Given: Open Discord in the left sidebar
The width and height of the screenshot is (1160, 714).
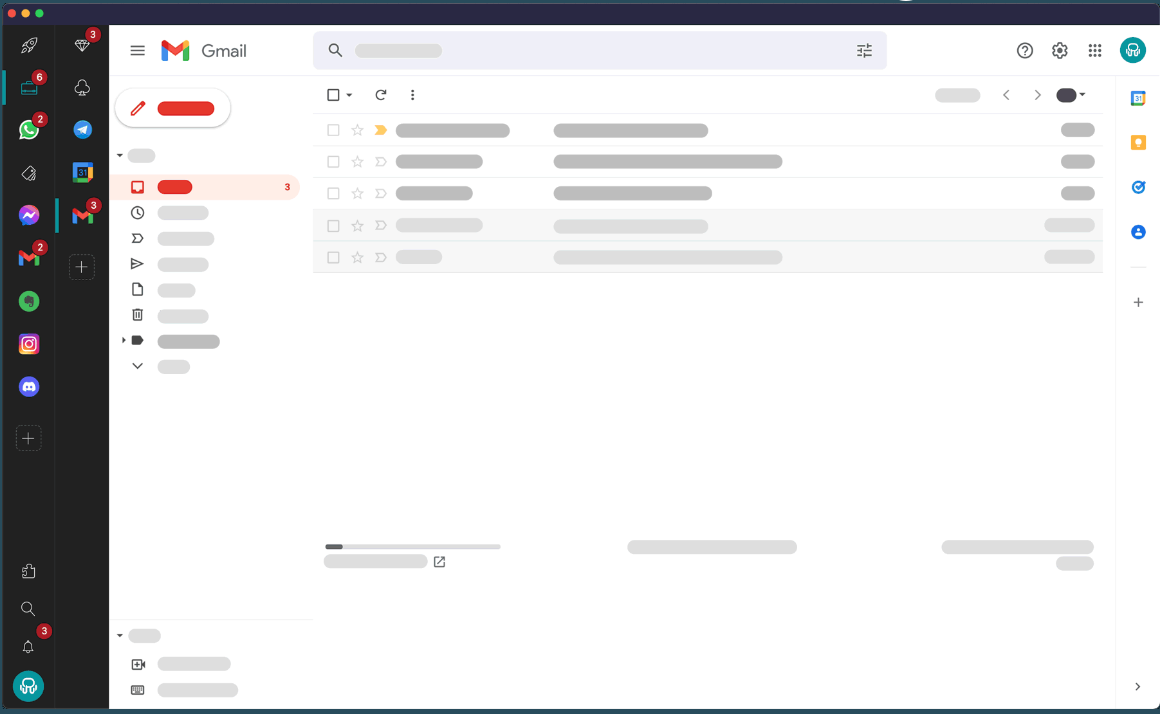Looking at the screenshot, I should 29,387.
